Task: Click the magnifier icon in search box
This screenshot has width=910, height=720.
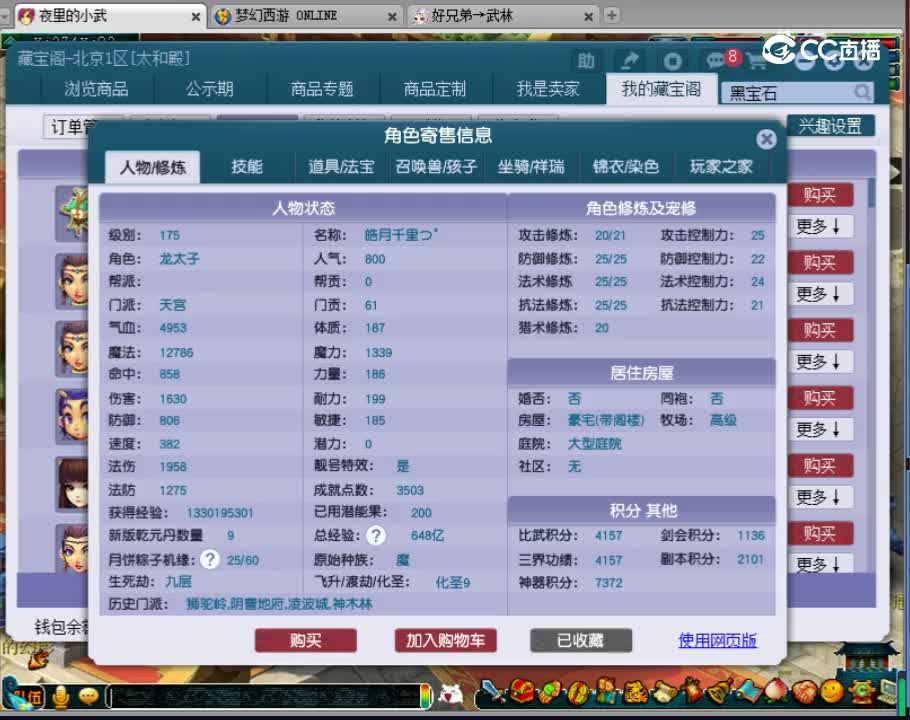Action: tap(862, 92)
